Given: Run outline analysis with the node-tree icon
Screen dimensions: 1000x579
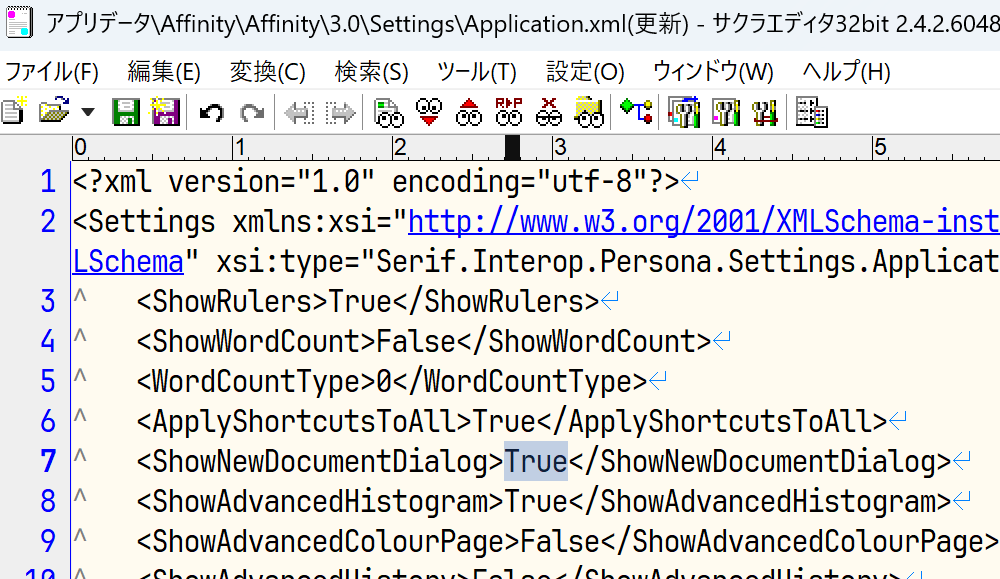Looking at the screenshot, I should coord(636,112).
